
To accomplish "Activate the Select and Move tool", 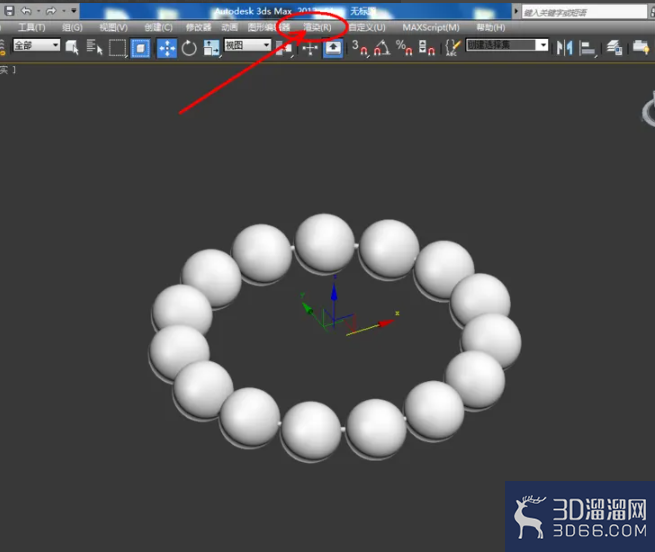I will point(167,48).
